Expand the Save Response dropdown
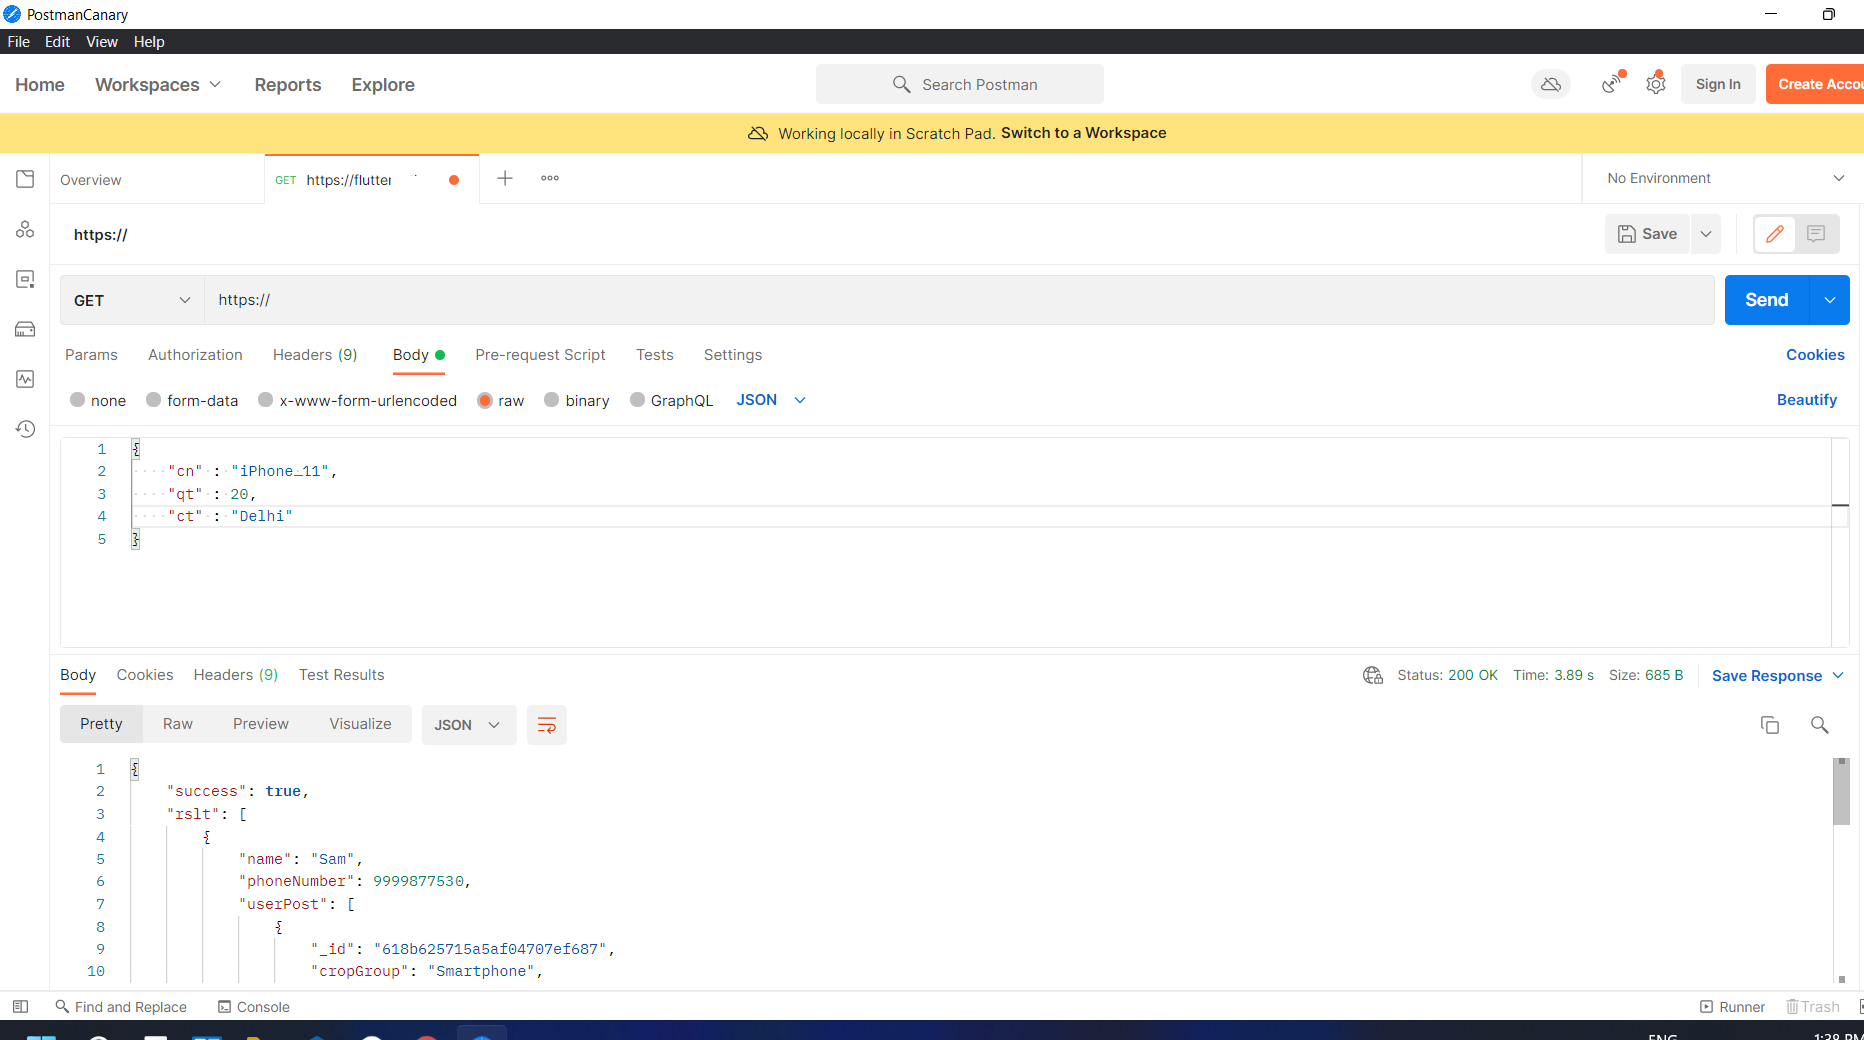 [x=1778, y=676]
